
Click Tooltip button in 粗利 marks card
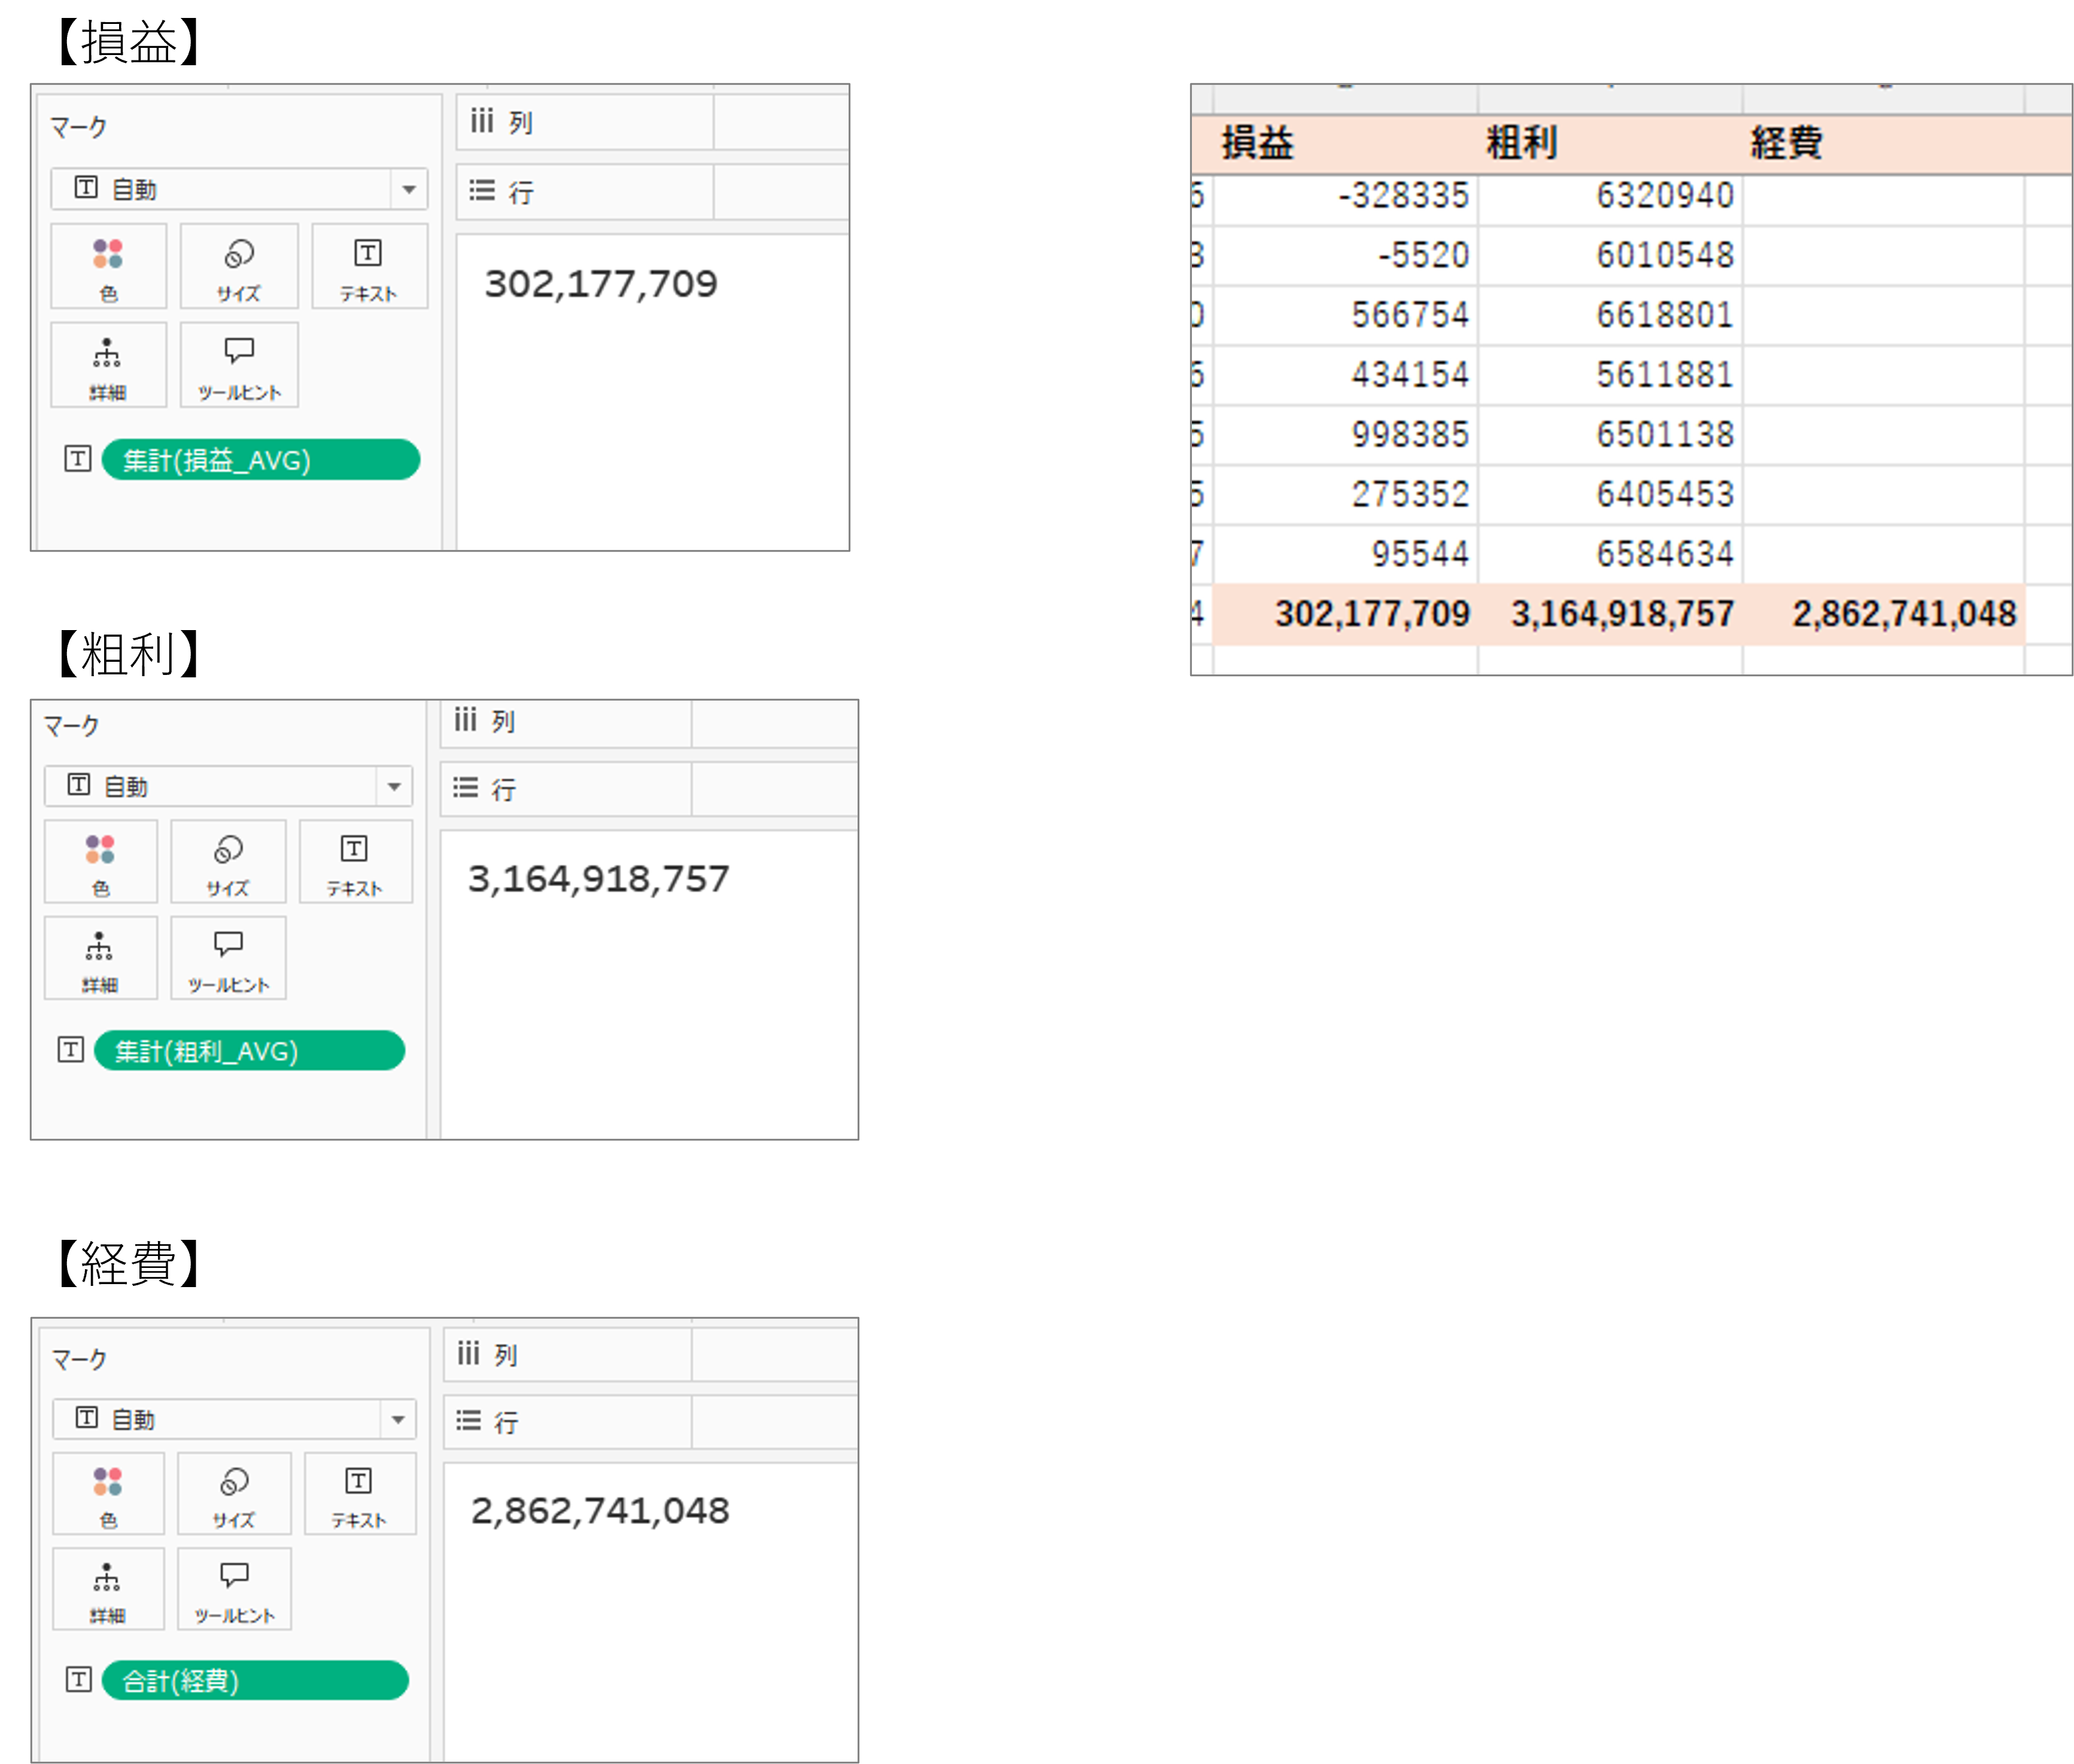228,957
